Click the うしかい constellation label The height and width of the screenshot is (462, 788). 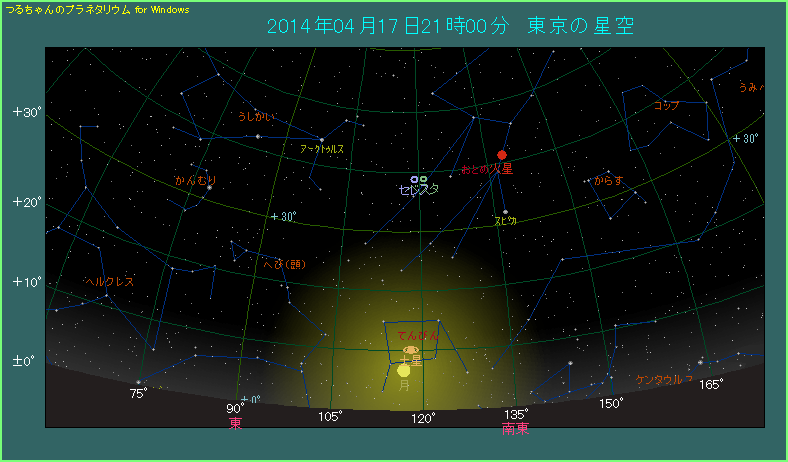(x=255, y=117)
